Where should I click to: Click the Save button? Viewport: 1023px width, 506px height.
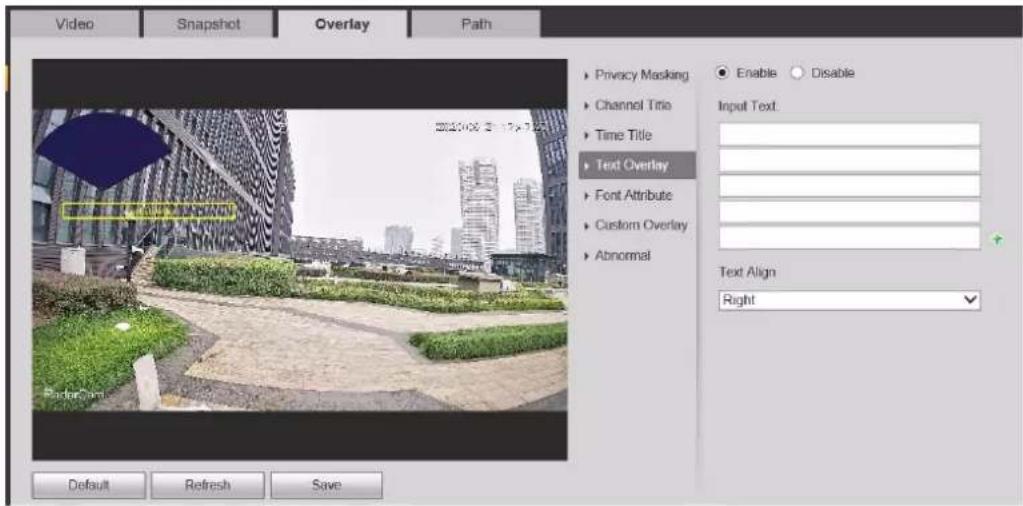click(326, 485)
